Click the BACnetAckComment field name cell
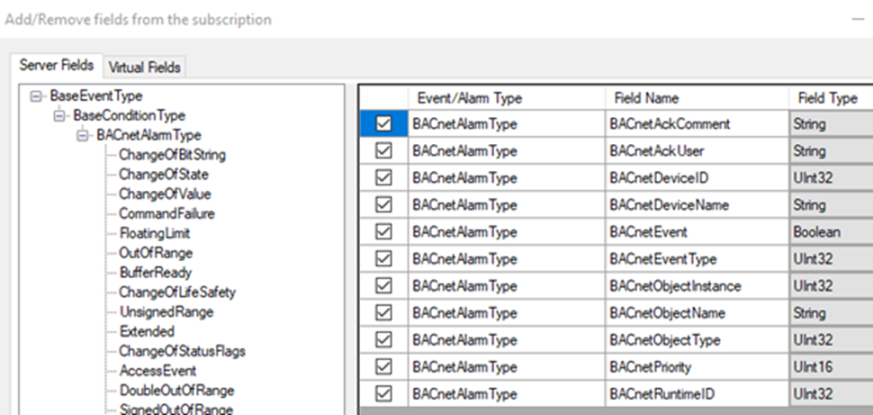Screen dimensions: 873x415 tap(697, 124)
